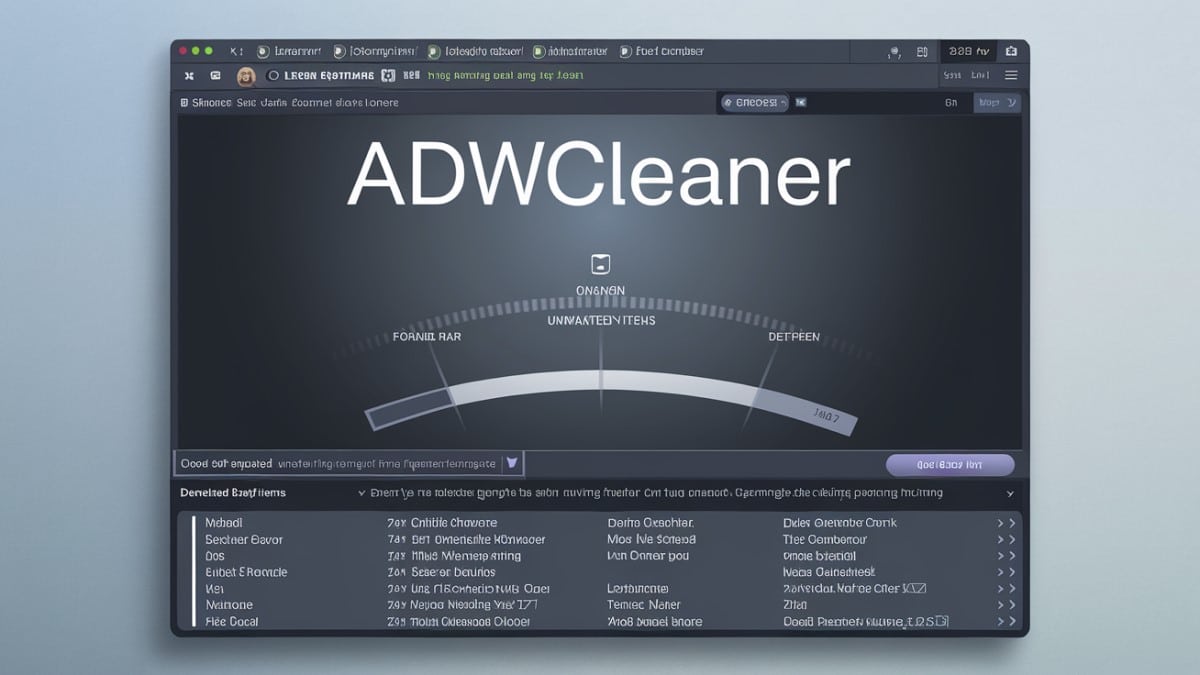Open the hamburger menu at top right
Viewport: 1200px width, 675px height.
(1011, 75)
